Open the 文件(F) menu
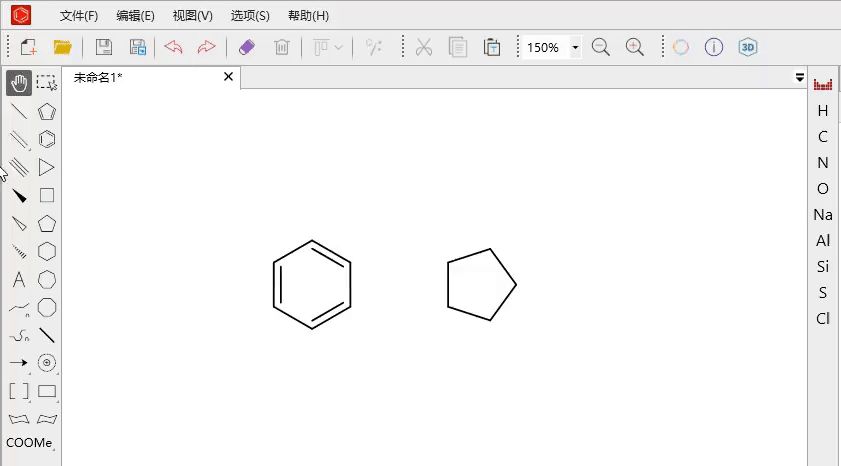Screen dimensions: 841x466 [x=78, y=16]
